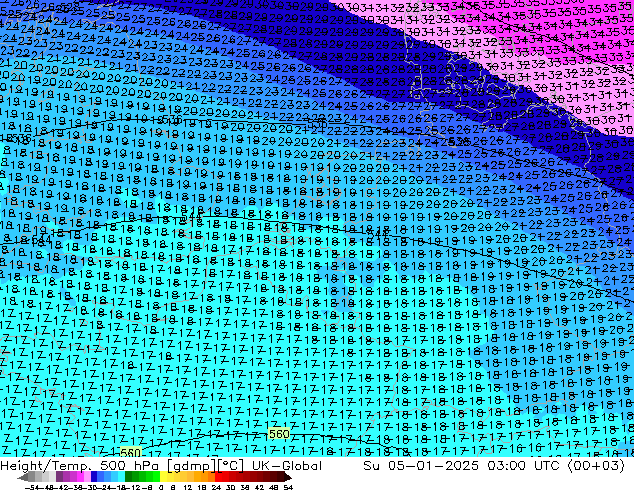Image resolution: width=634 pixels, height=490 pixels.
Task: Click the 560 contour label near bottom left
Action: (131, 452)
